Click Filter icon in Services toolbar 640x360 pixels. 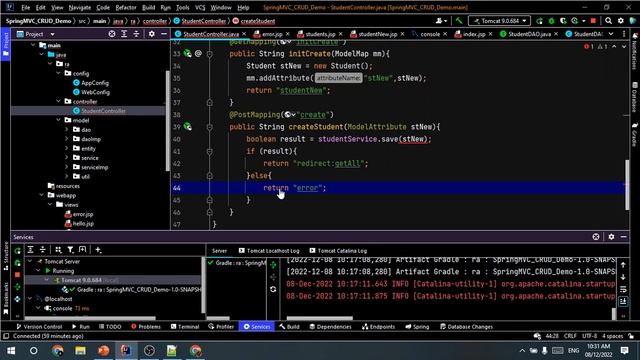click(x=71, y=250)
